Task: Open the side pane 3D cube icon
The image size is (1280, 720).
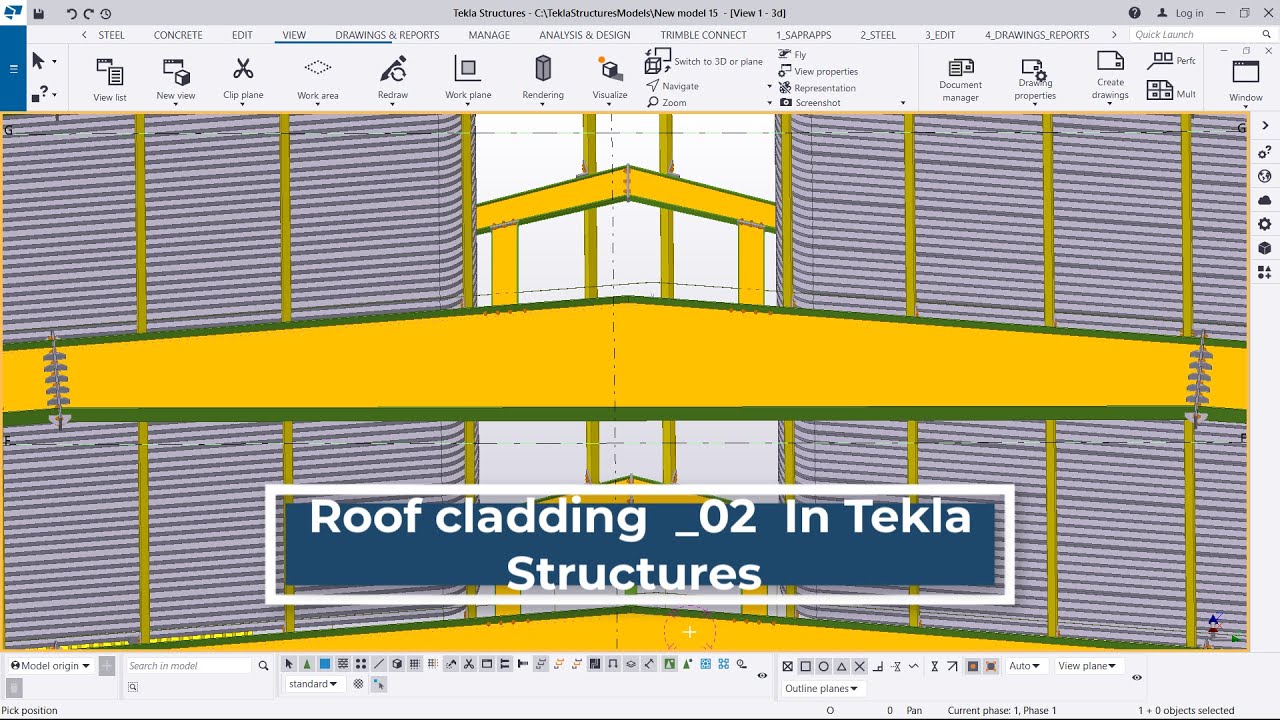Action: tap(1265, 248)
